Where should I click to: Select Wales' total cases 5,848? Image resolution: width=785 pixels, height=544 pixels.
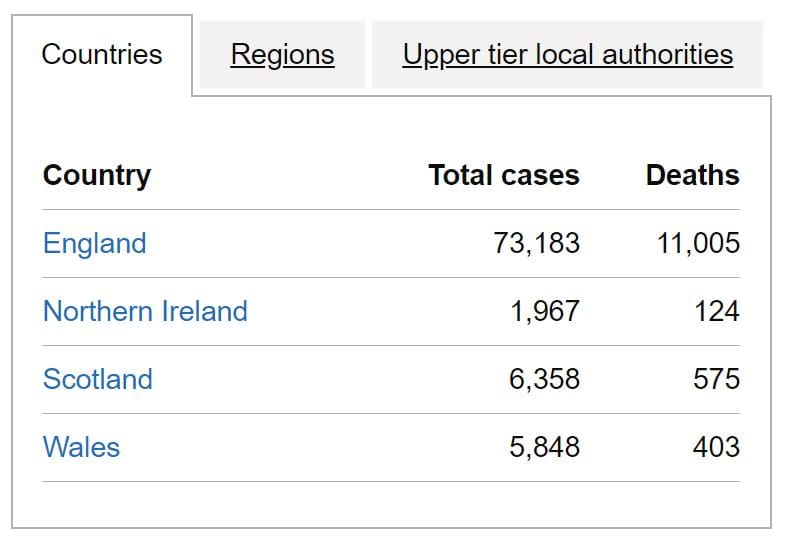(544, 447)
